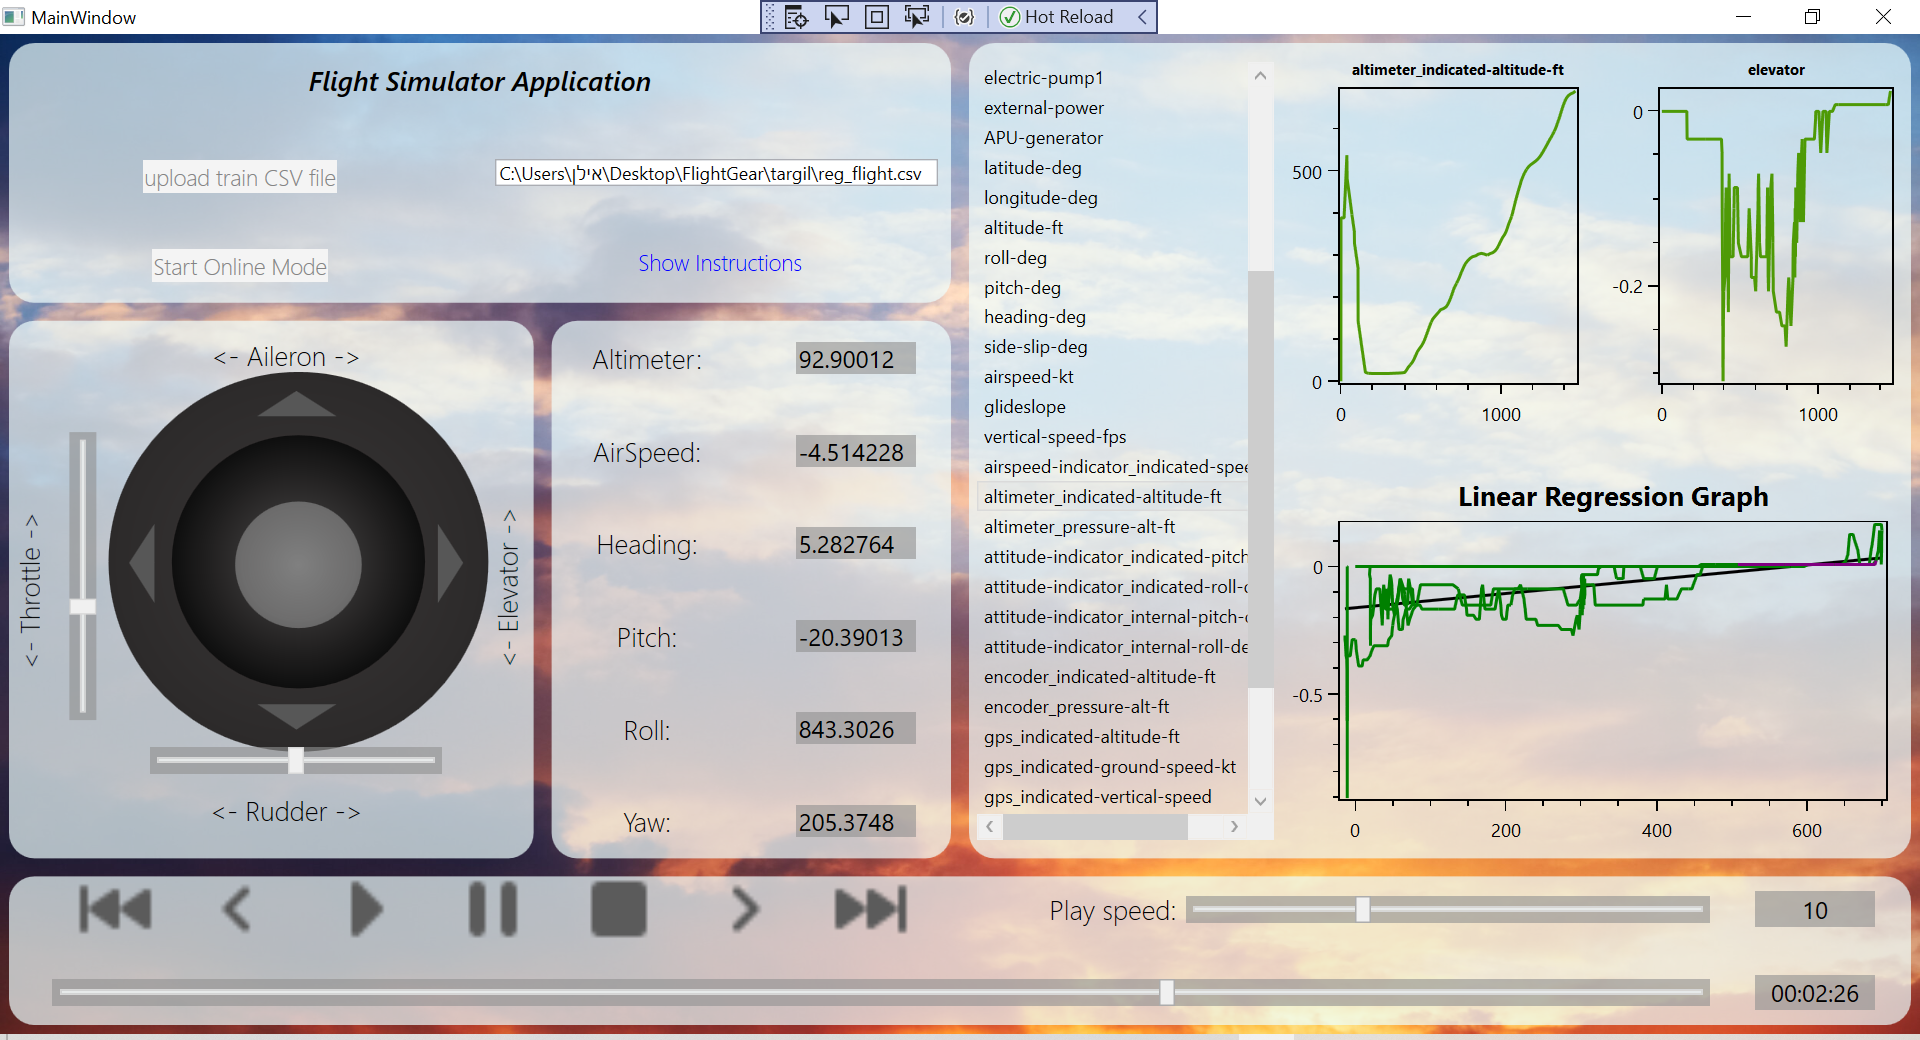This screenshot has height=1040, width=1920.
Task: Step playback forward one frame
Action: [x=745, y=910]
